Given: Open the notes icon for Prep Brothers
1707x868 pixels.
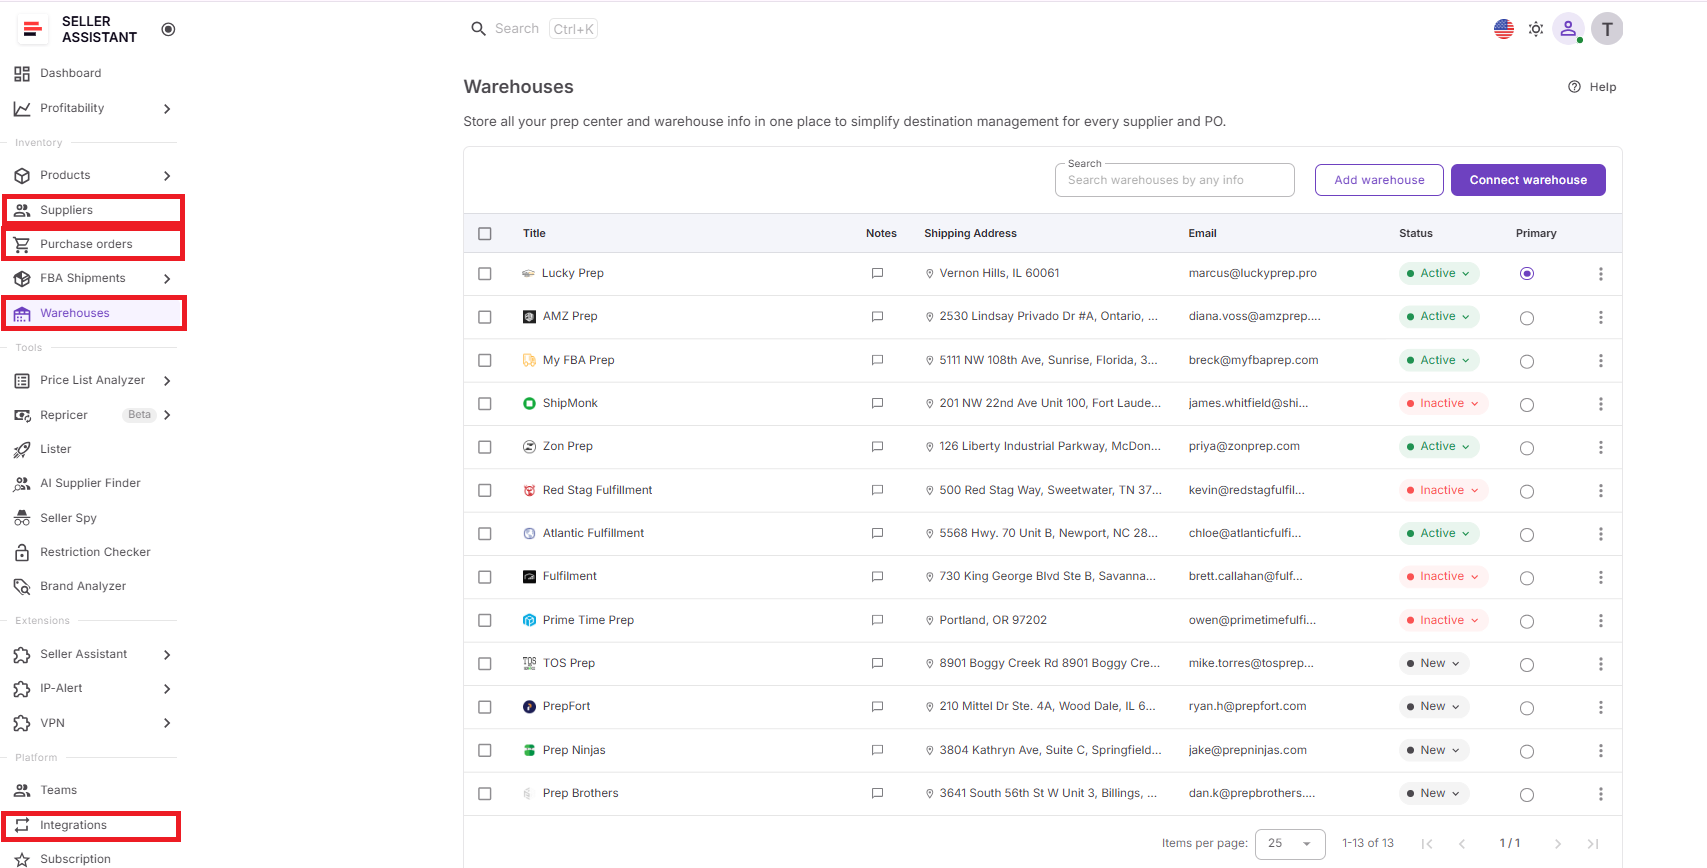Looking at the screenshot, I should 877,794.
